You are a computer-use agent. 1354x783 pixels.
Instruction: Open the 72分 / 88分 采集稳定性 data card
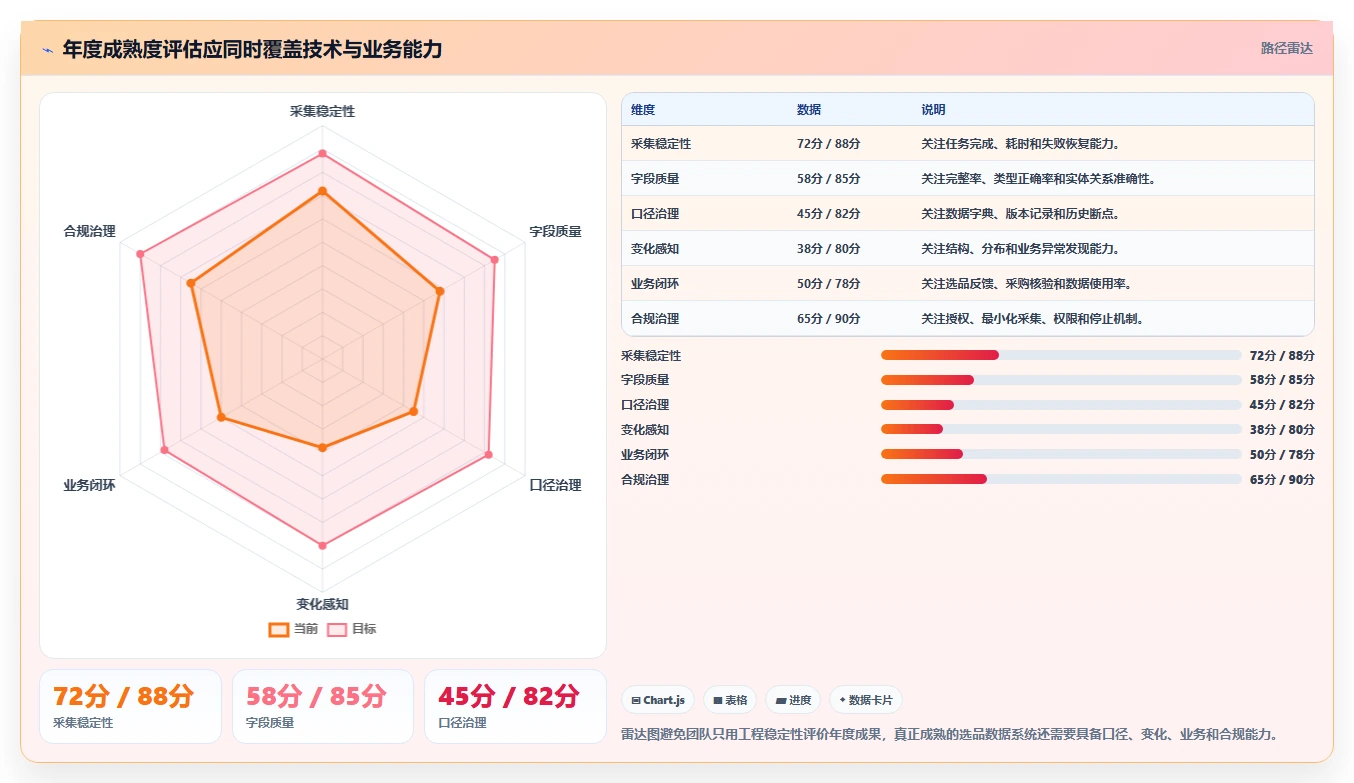[130, 706]
